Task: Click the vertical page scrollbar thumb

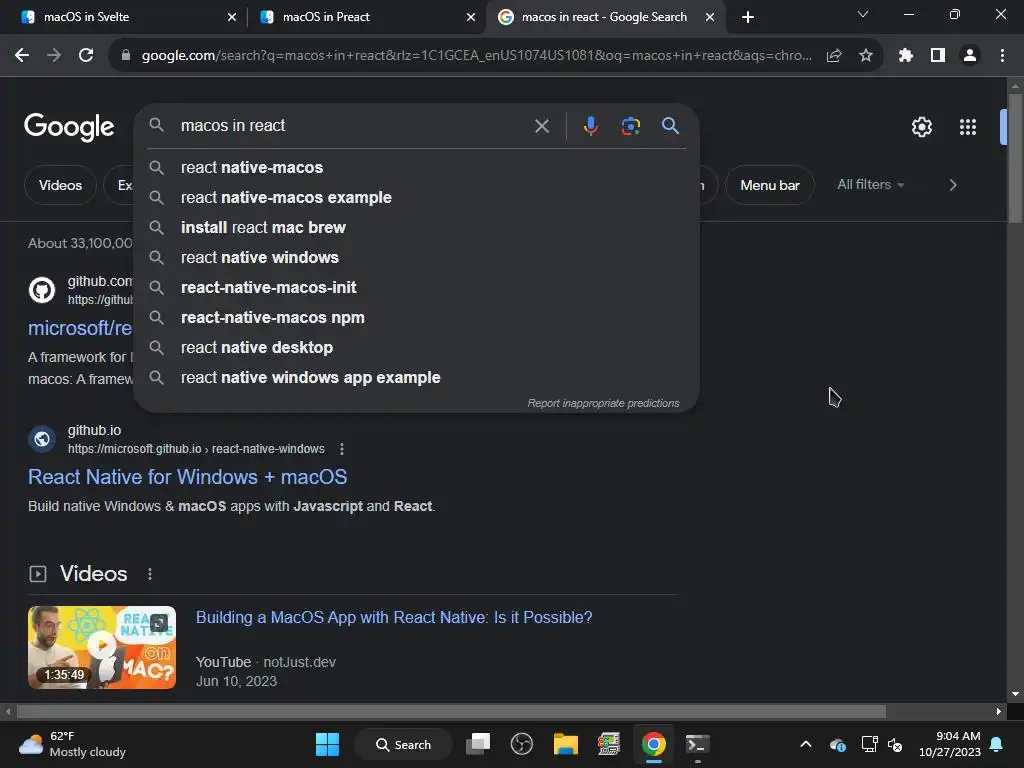Action: point(1015,159)
